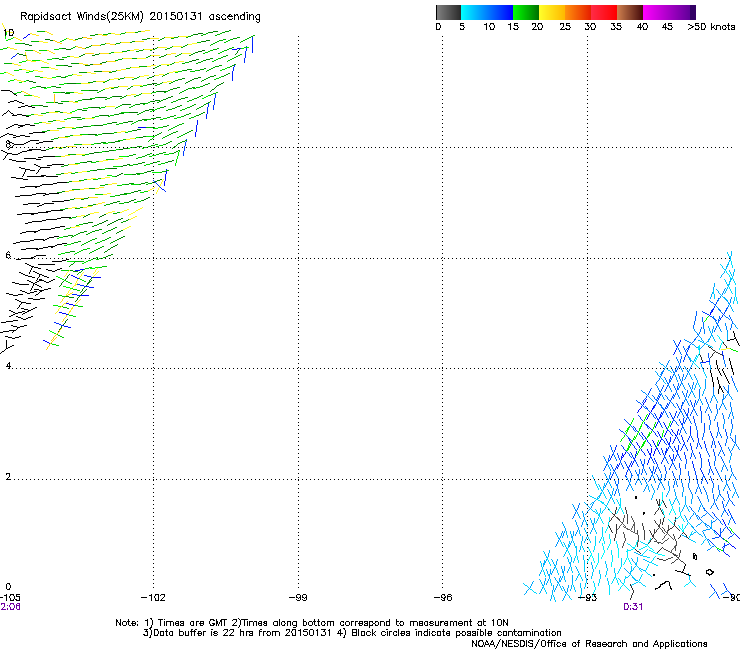This screenshot has width=740, height=650.
Task: Click the longitude label '-105'
Action: pos(10,598)
